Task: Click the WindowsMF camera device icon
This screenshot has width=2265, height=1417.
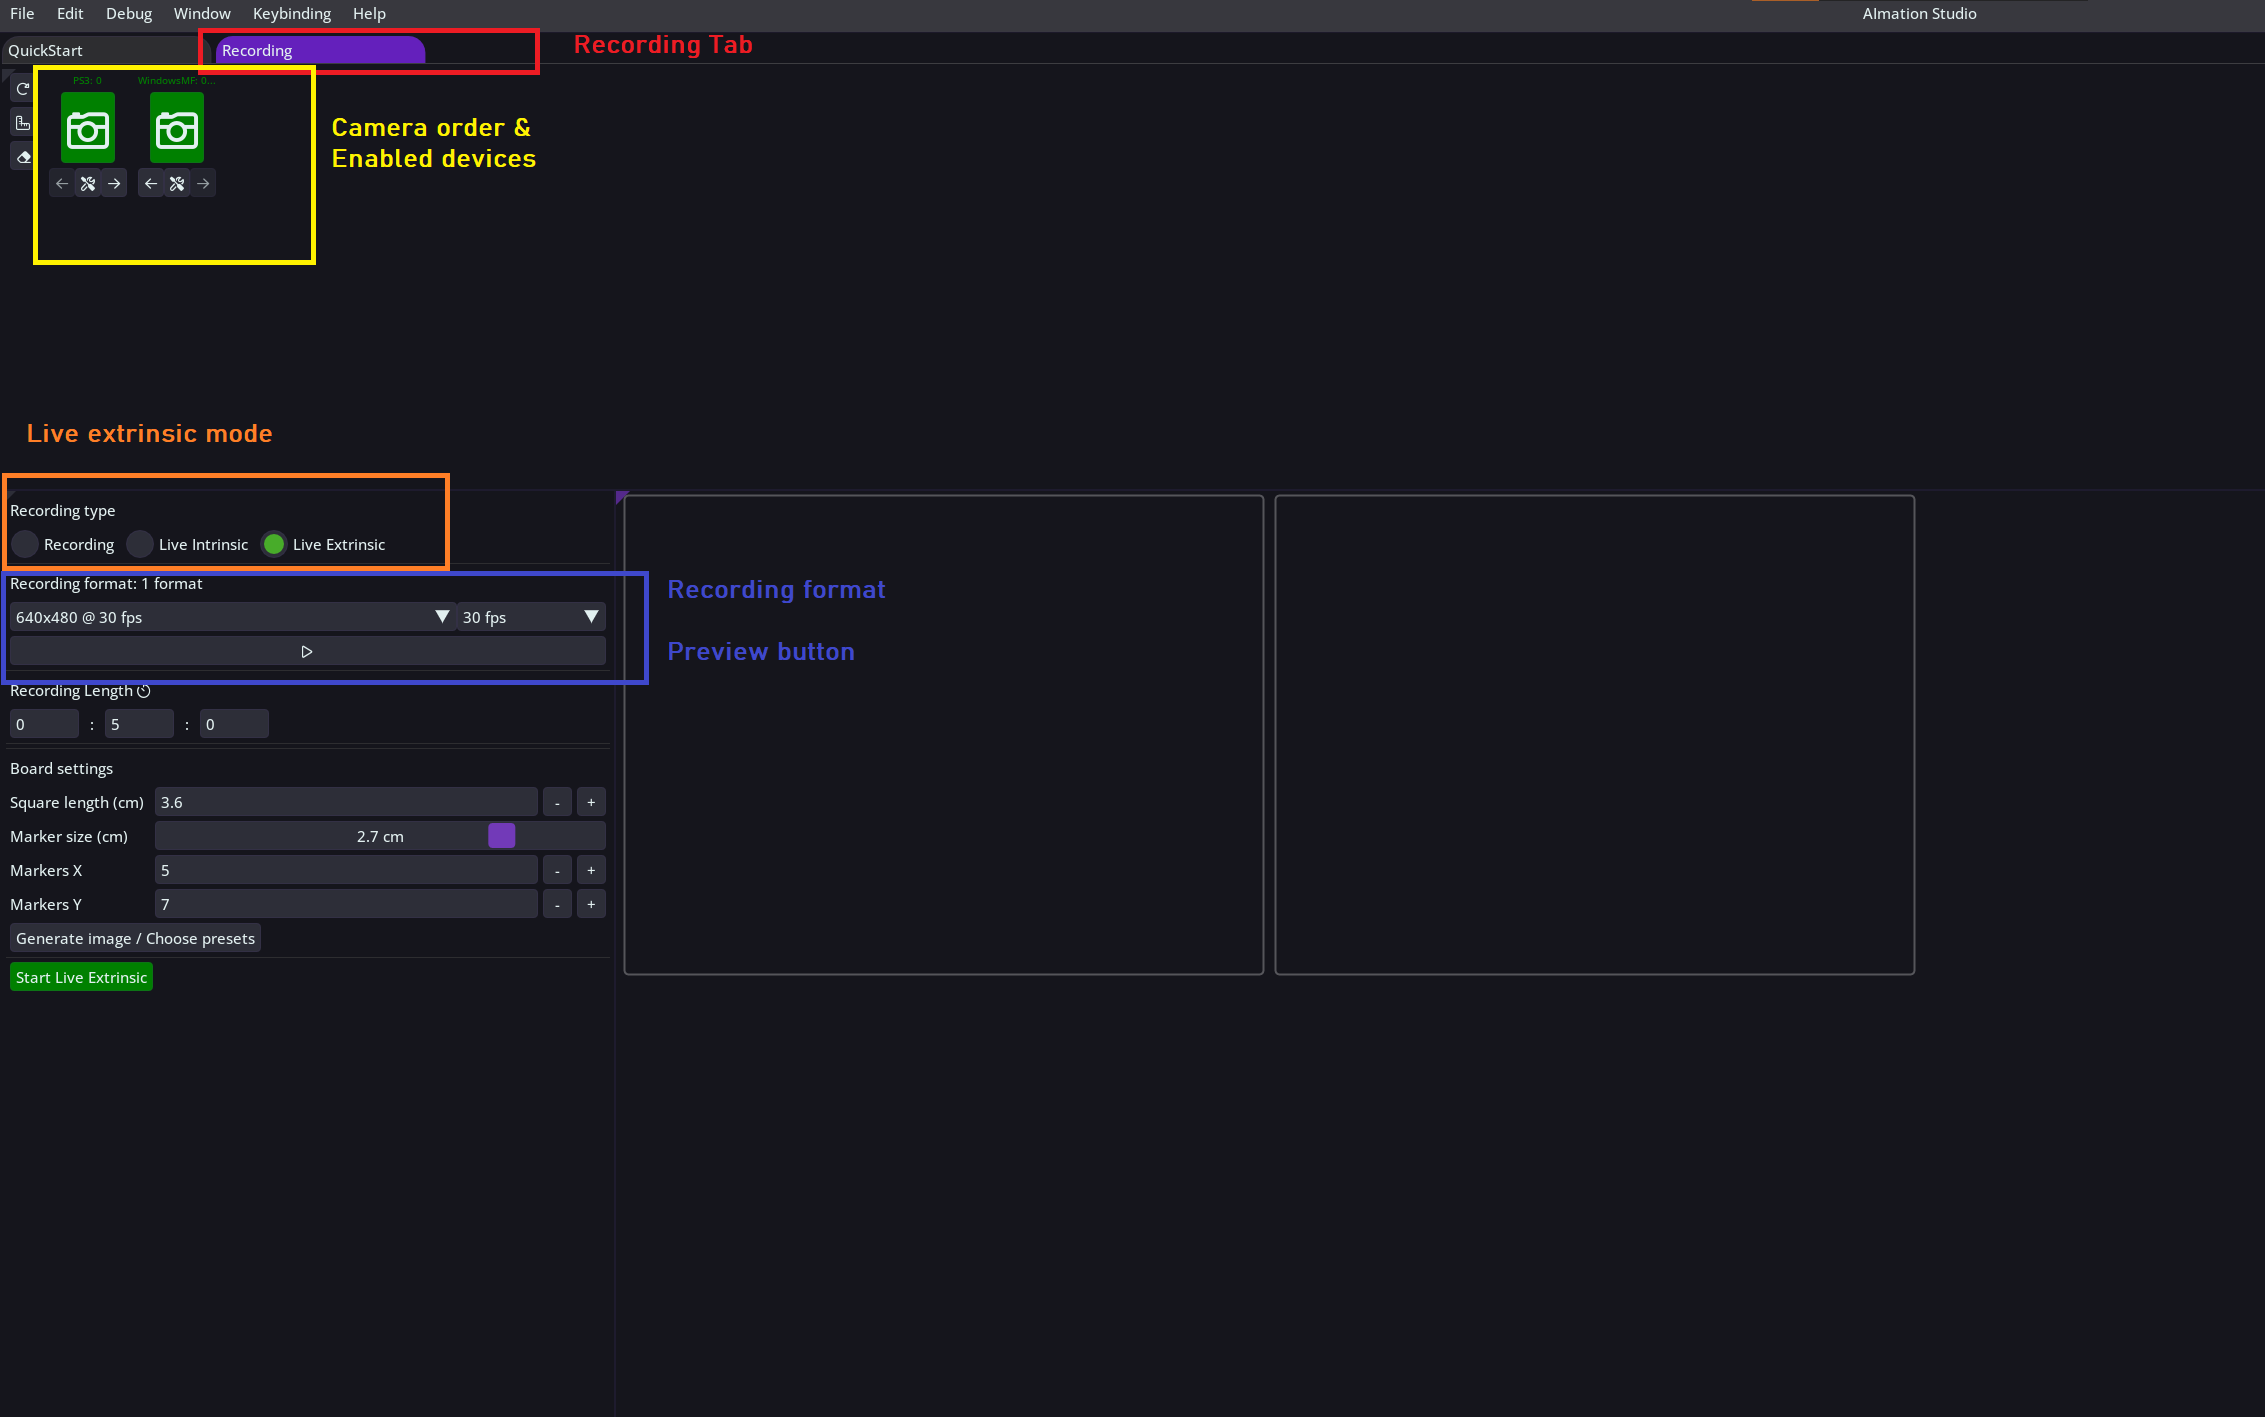Action: click(177, 128)
